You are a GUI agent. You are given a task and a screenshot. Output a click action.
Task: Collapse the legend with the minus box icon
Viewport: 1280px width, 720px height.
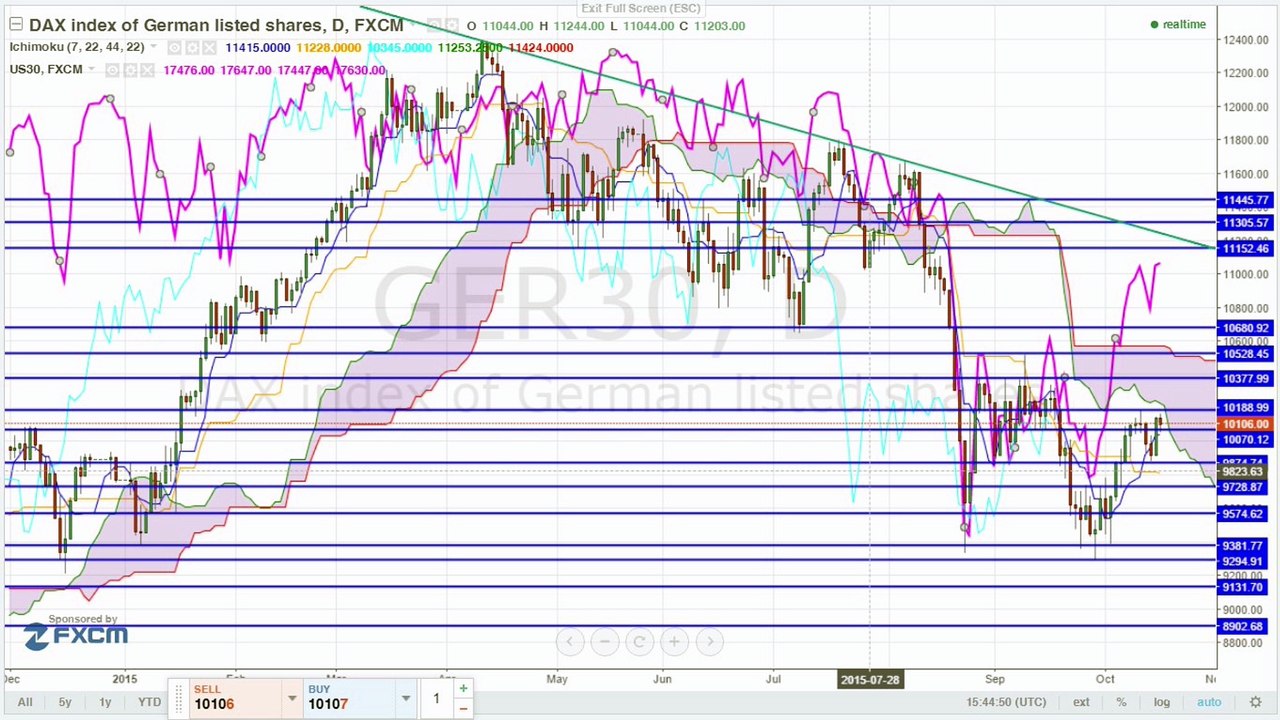15,25
